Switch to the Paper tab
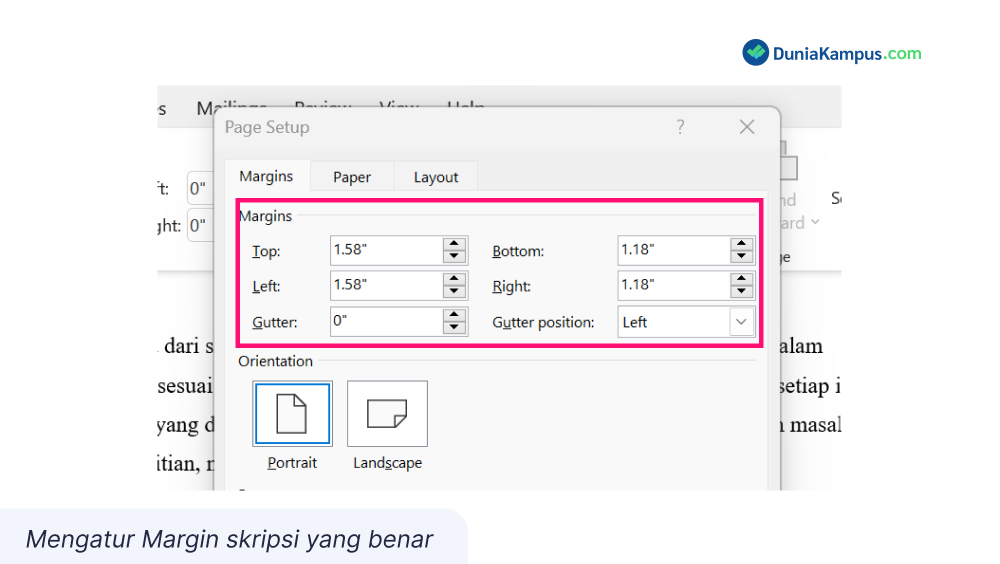This screenshot has width=1000, height=564. pyautogui.click(x=352, y=177)
